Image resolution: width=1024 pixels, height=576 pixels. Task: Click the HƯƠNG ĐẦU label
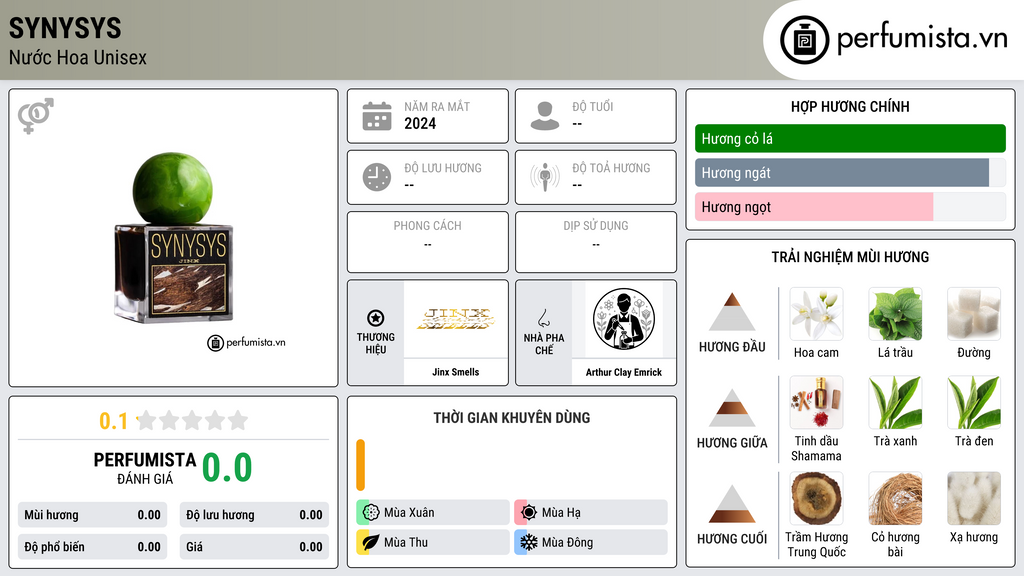732,347
